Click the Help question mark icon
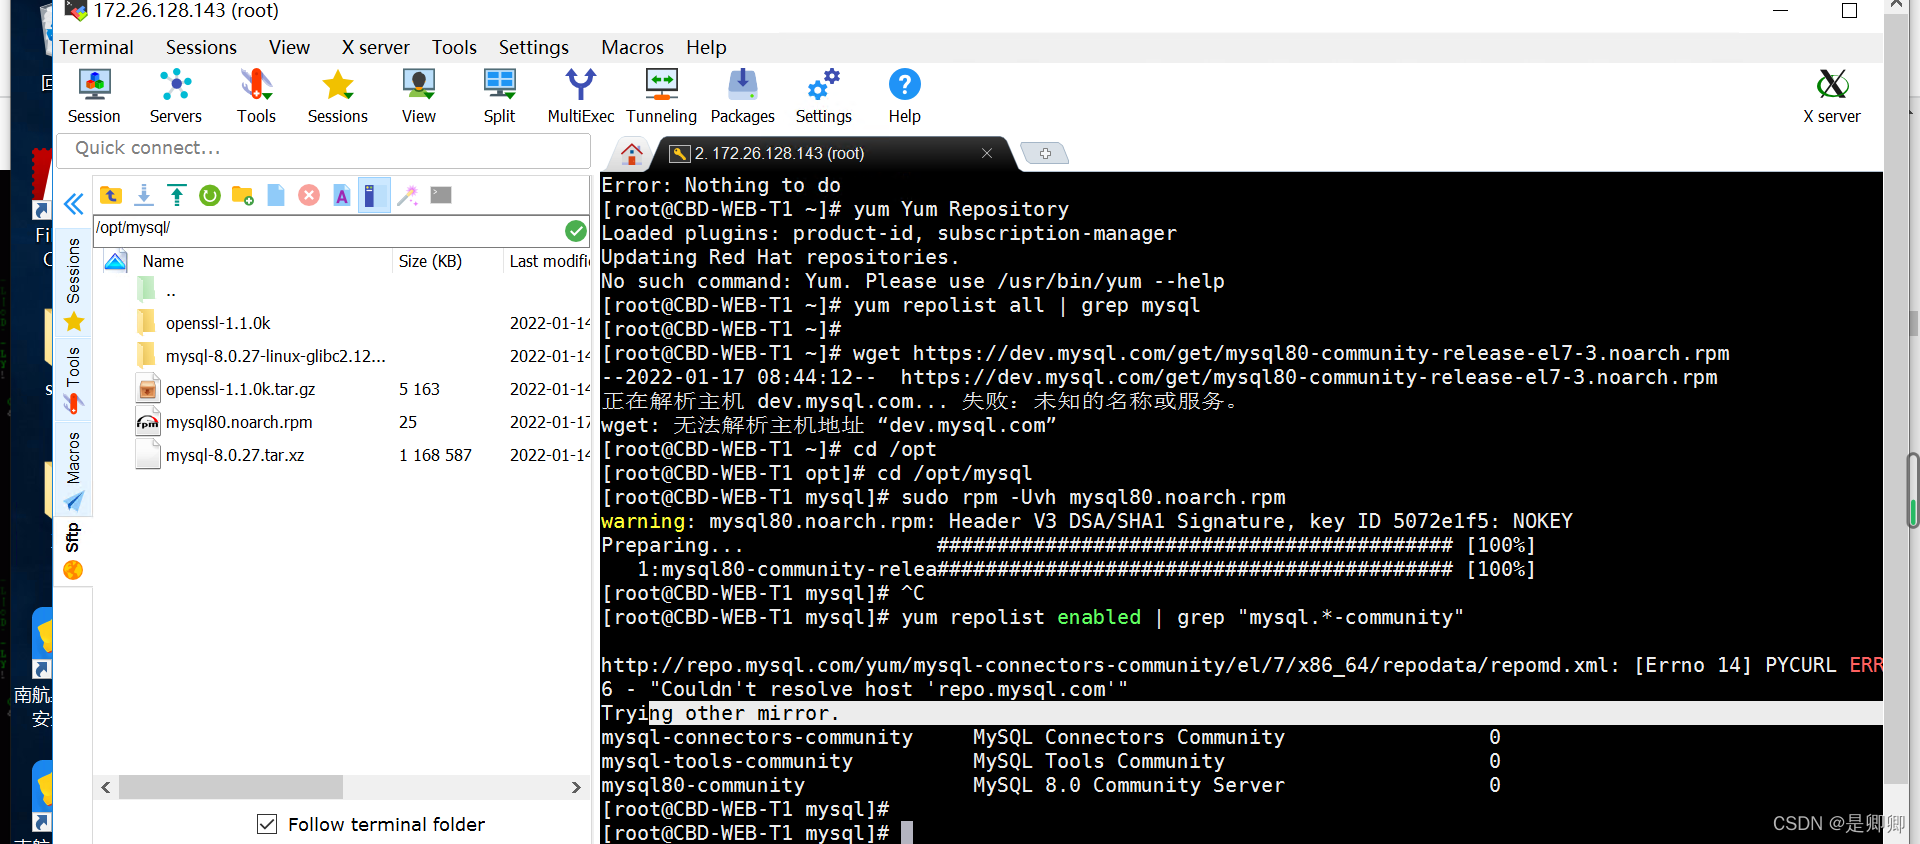The image size is (1920, 844). click(905, 97)
